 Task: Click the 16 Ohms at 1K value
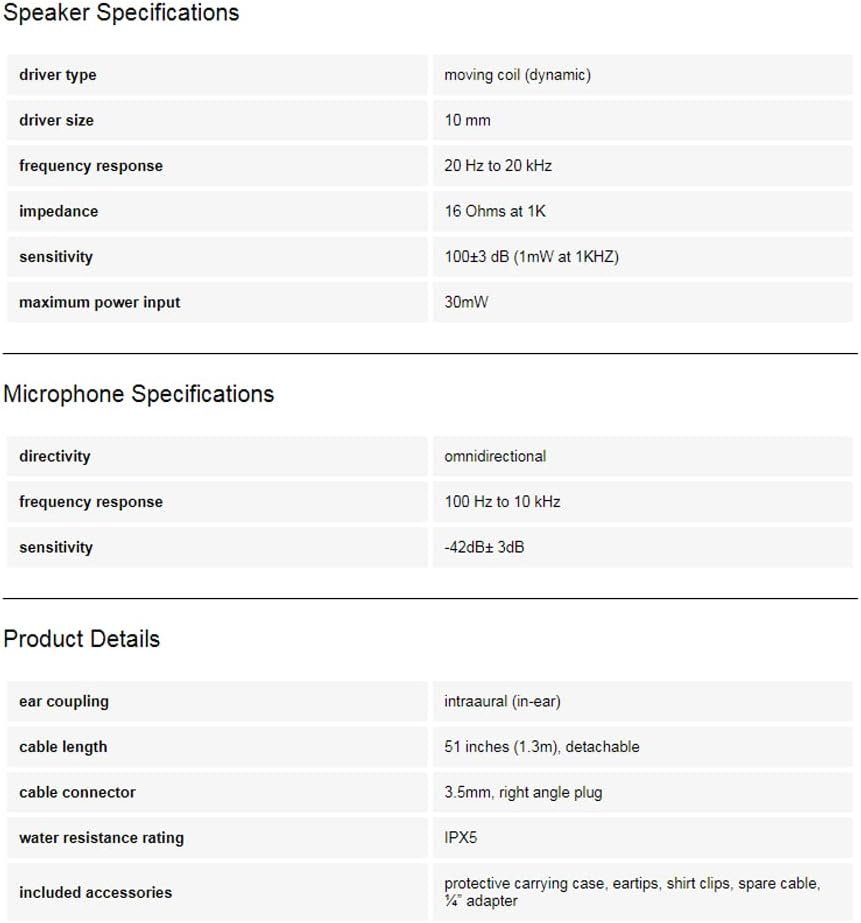point(495,211)
